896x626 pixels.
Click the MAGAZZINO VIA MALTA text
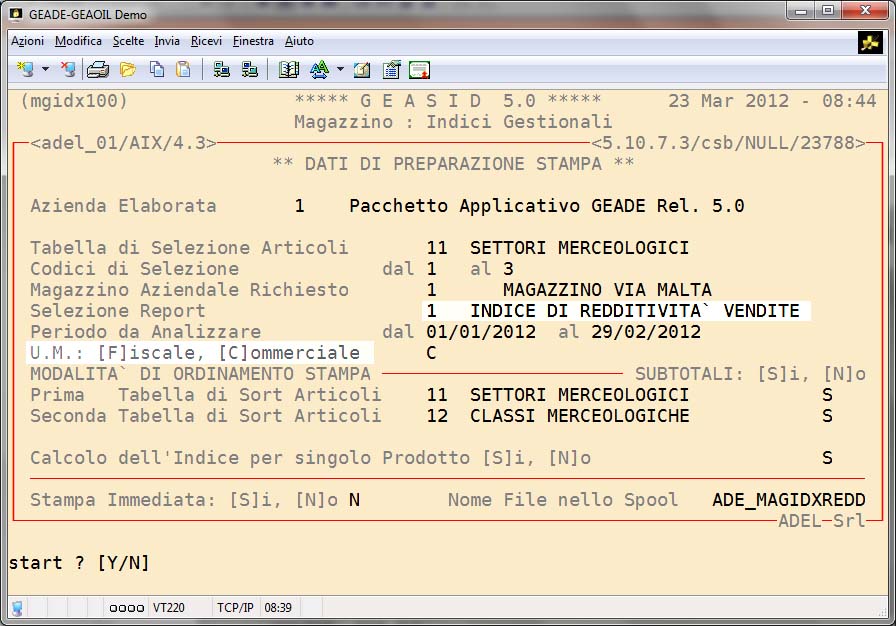click(607, 290)
